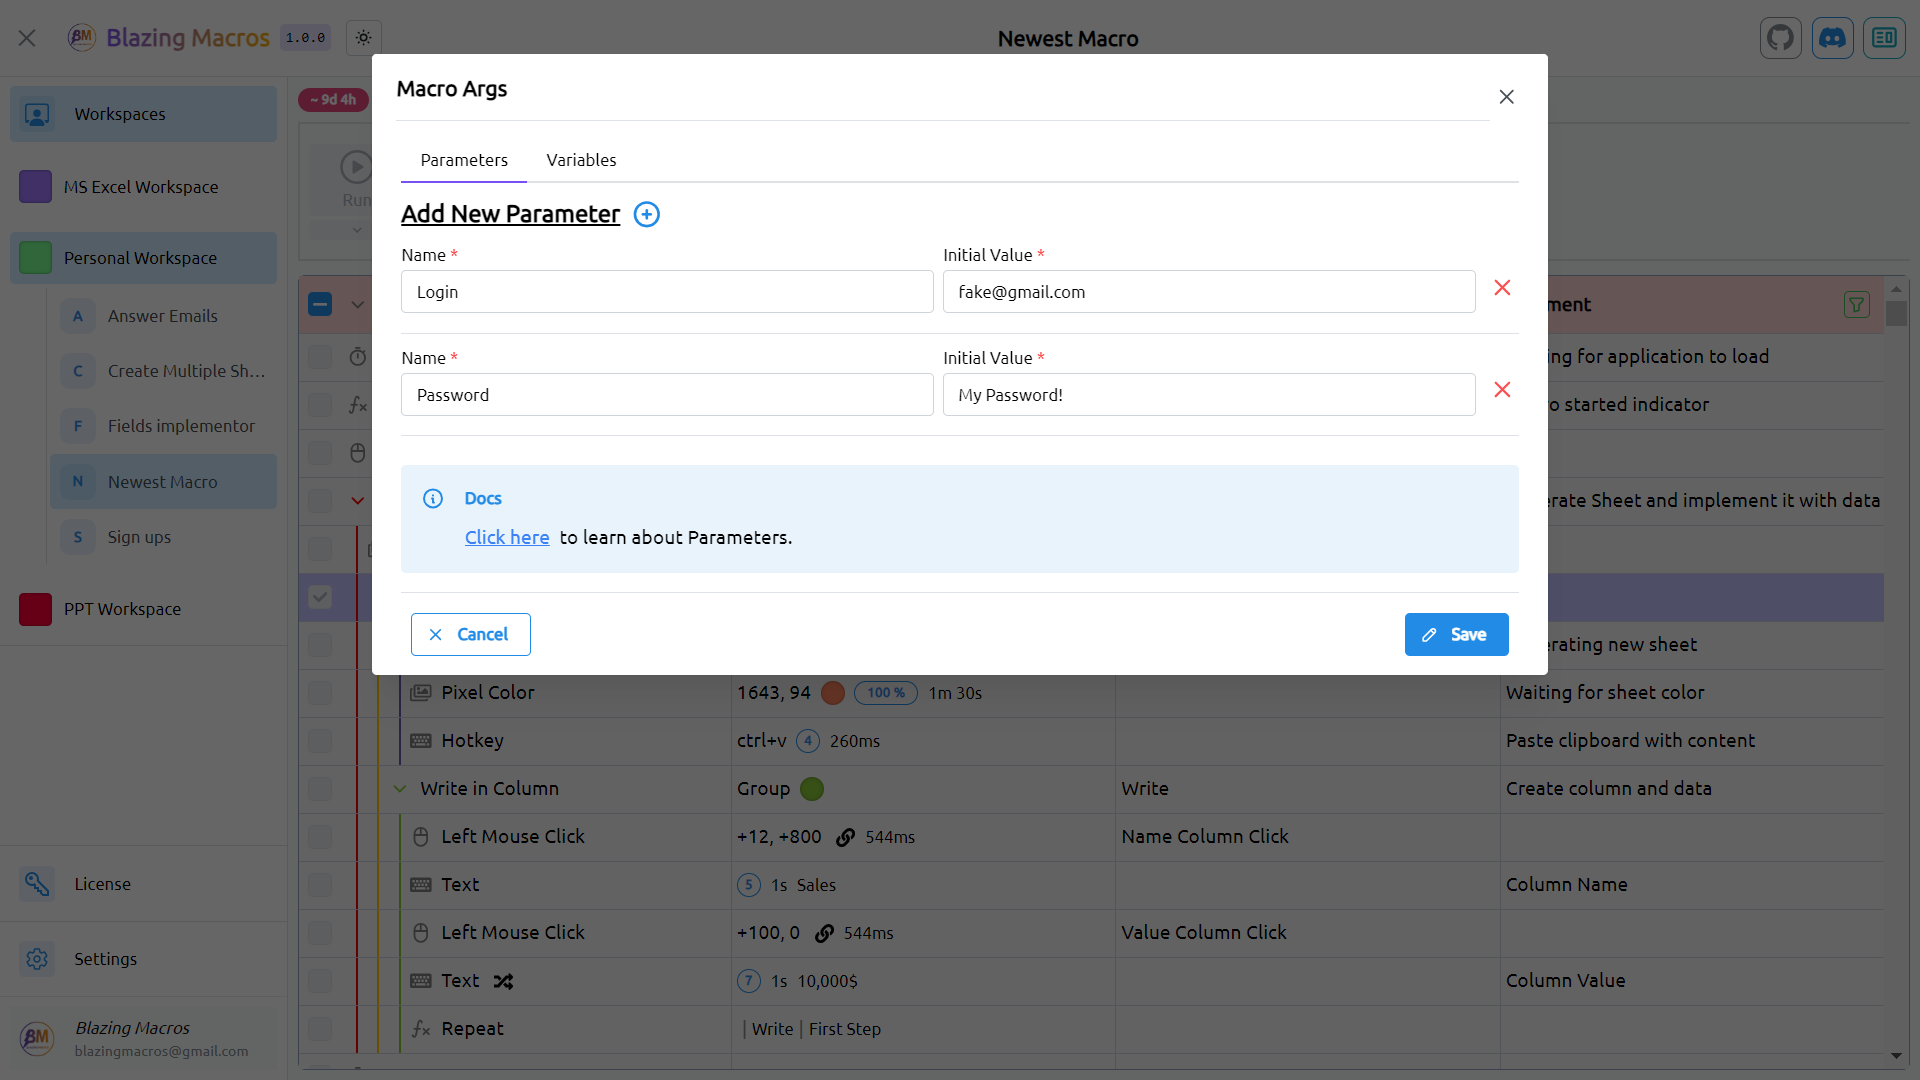This screenshot has height=1080, width=1920.
Task: Switch to the Variables tab
Action: click(x=581, y=160)
